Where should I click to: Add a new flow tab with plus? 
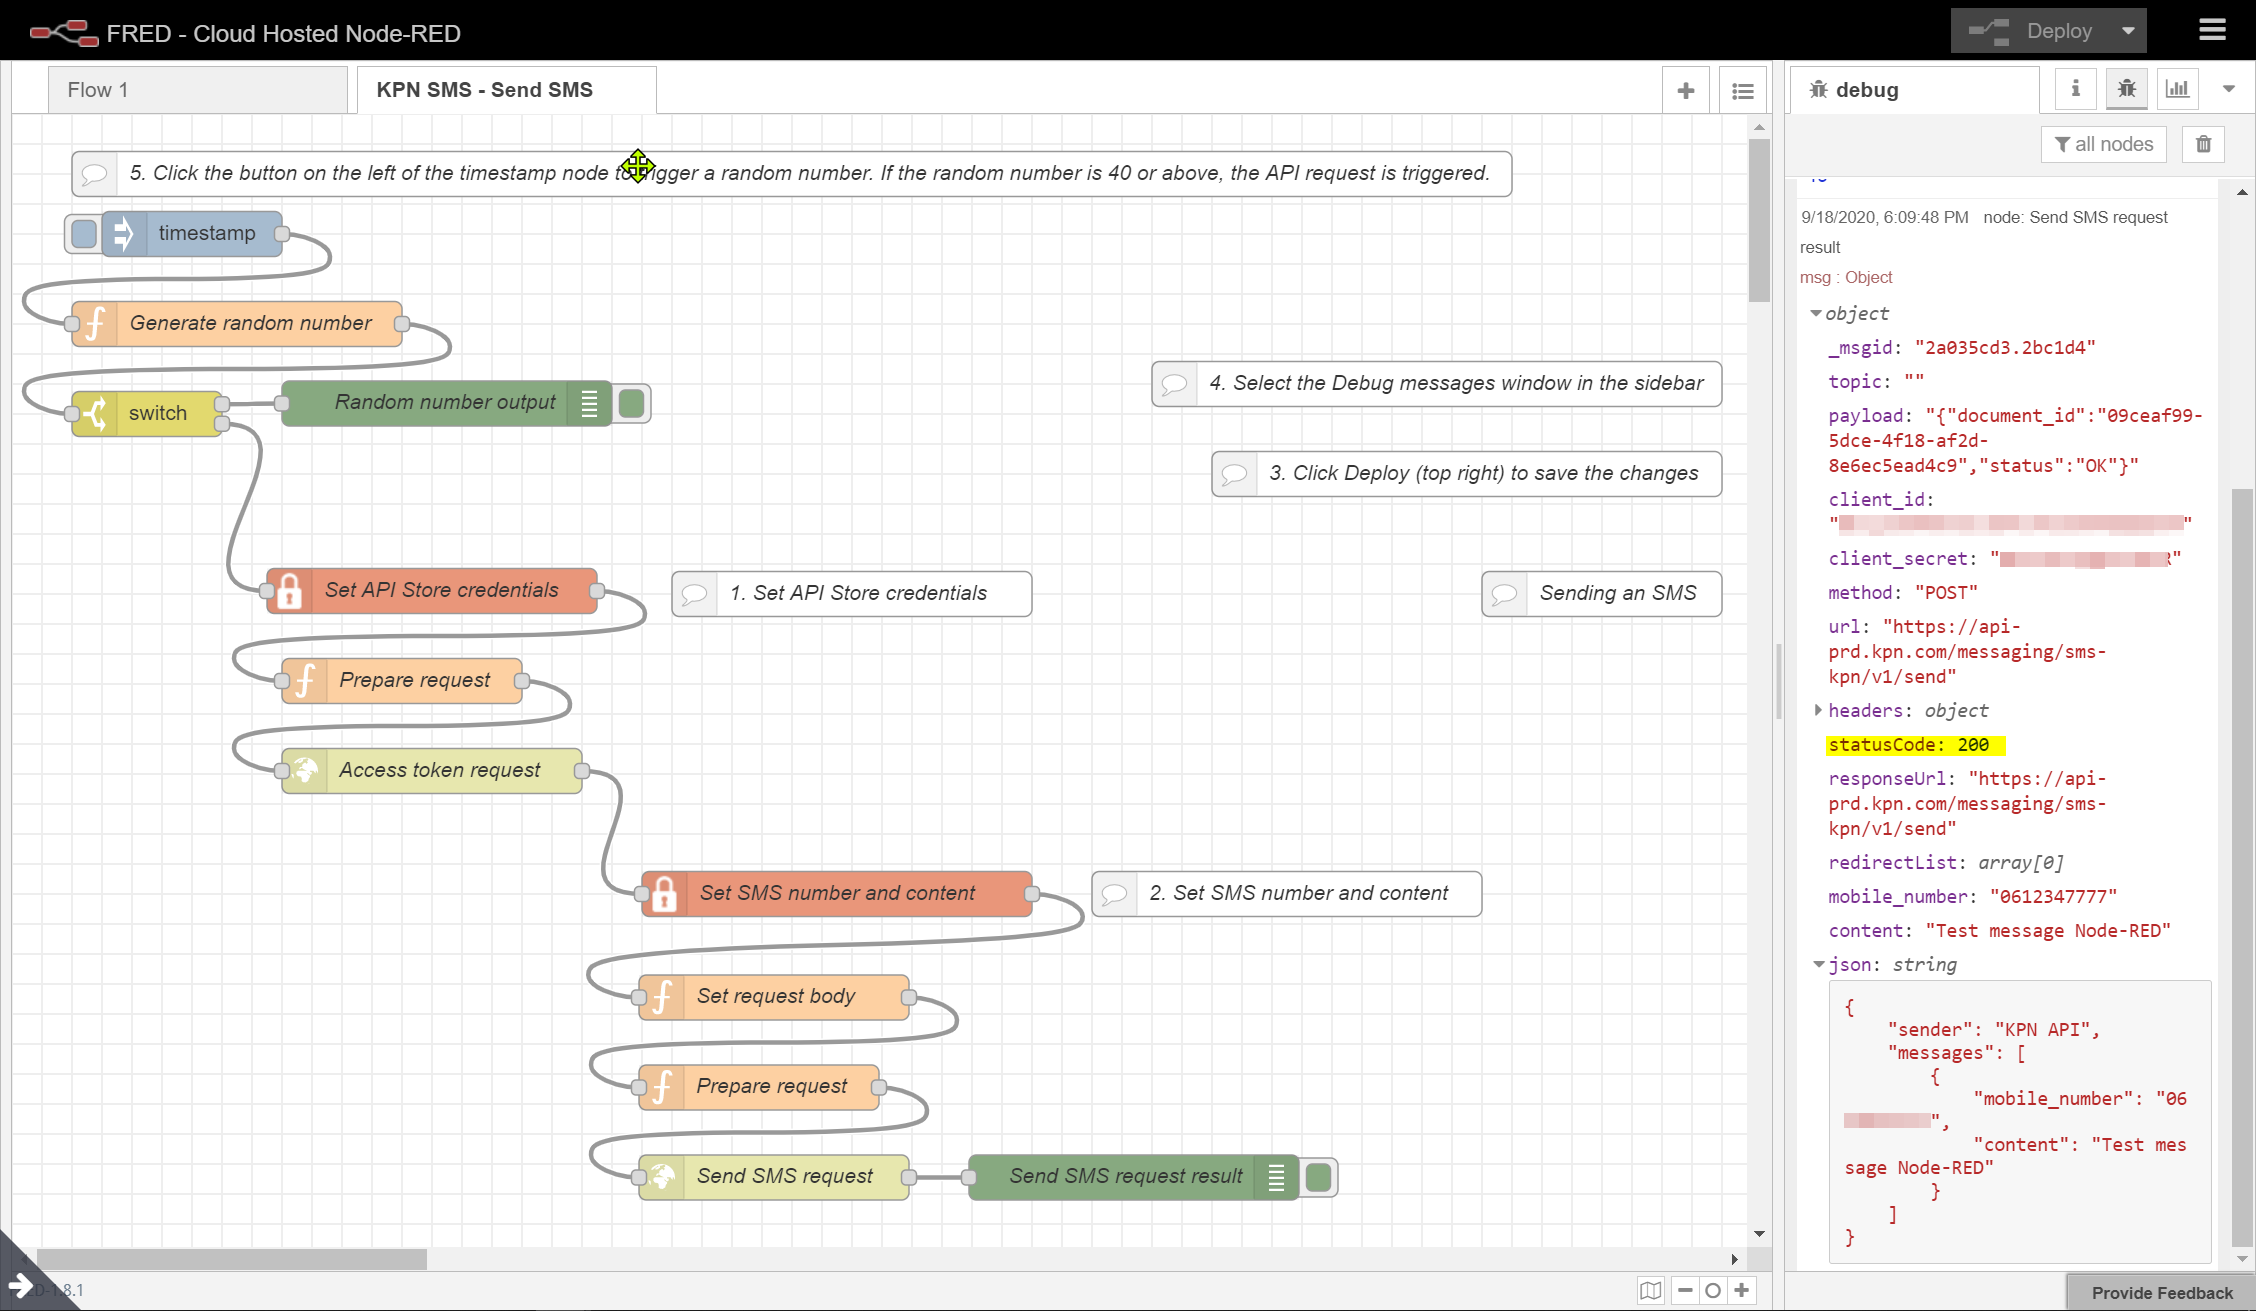point(1686,91)
